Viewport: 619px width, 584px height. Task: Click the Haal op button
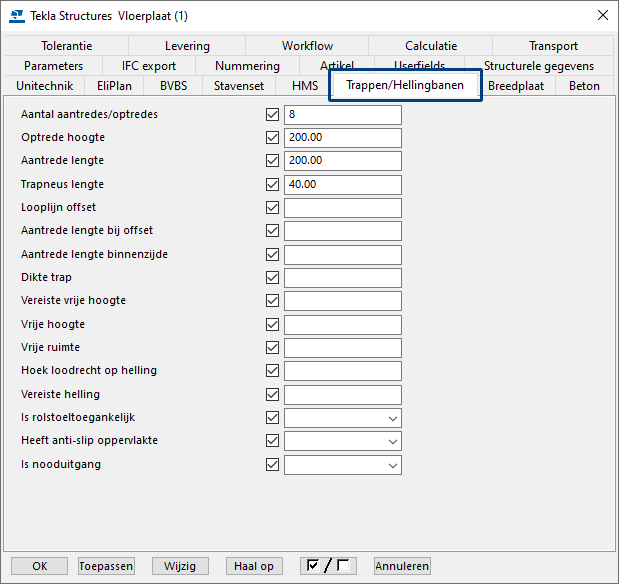pos(253,566)
